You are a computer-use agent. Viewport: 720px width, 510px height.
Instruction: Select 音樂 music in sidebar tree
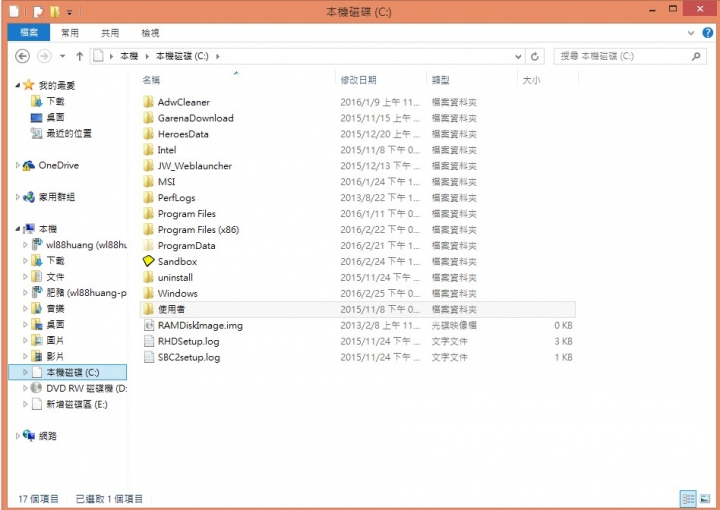[56, 308]
